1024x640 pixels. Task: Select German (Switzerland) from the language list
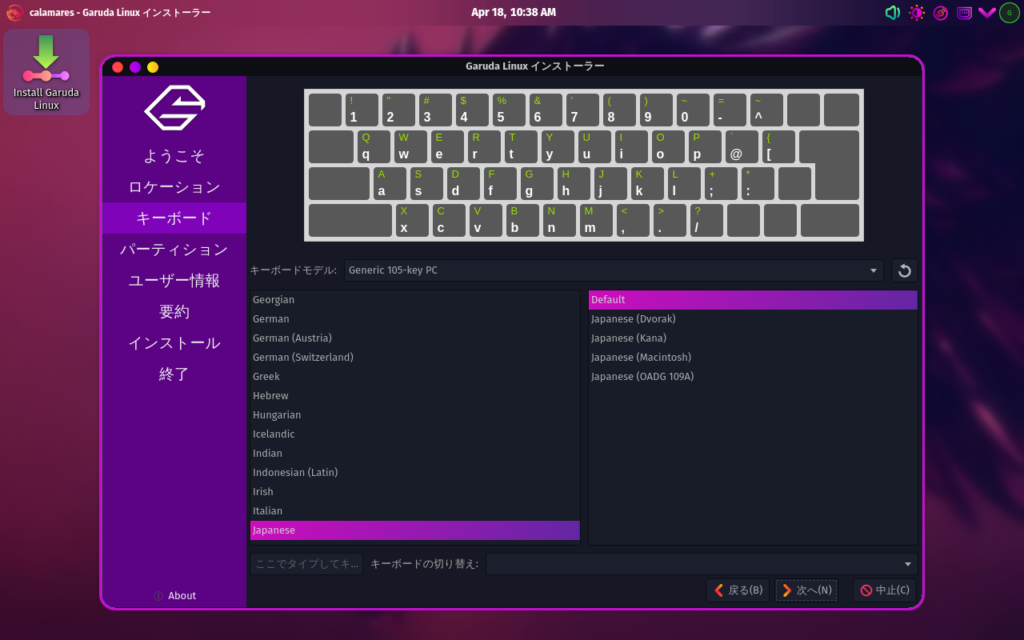click(303, 357)
